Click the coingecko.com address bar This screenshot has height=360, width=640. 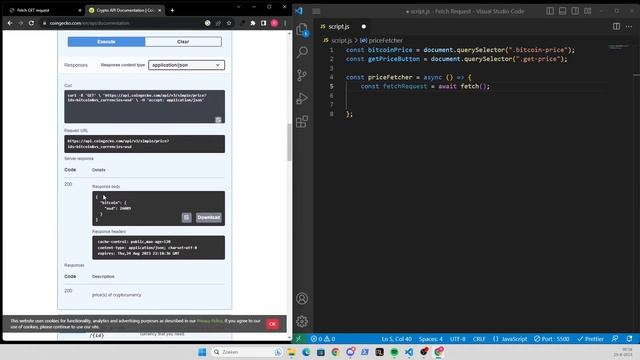pyautogui.click(x=122, y=23)
